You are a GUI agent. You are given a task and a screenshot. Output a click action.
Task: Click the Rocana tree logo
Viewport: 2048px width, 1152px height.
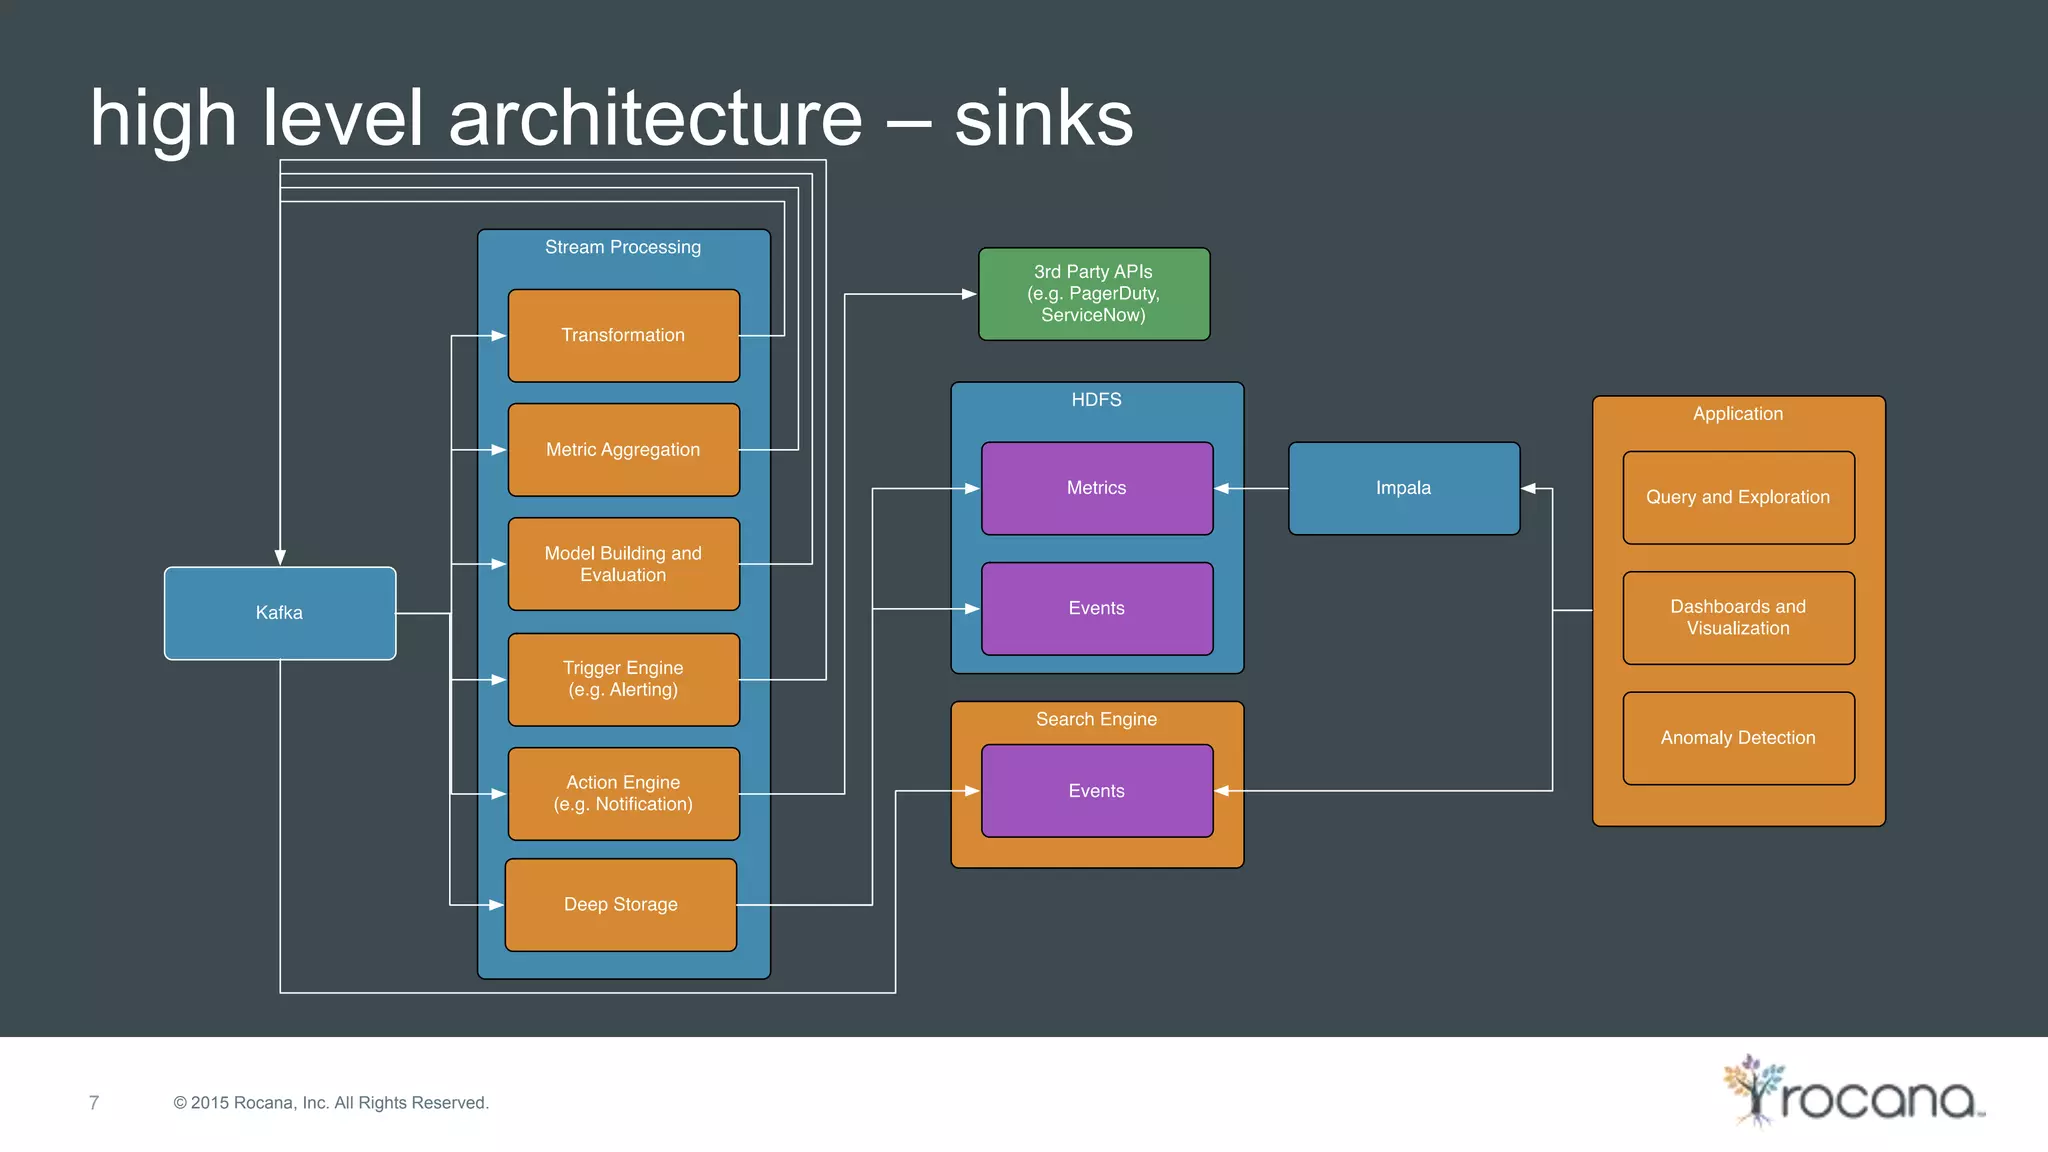1756,1090
